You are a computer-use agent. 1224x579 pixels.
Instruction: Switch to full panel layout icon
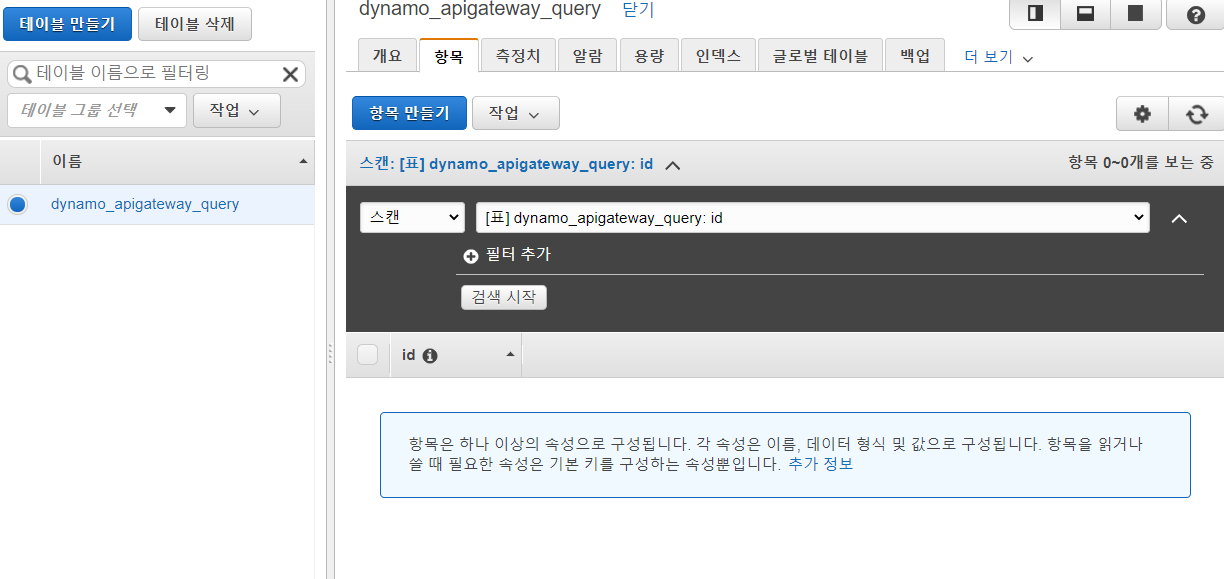point(1135,14)
